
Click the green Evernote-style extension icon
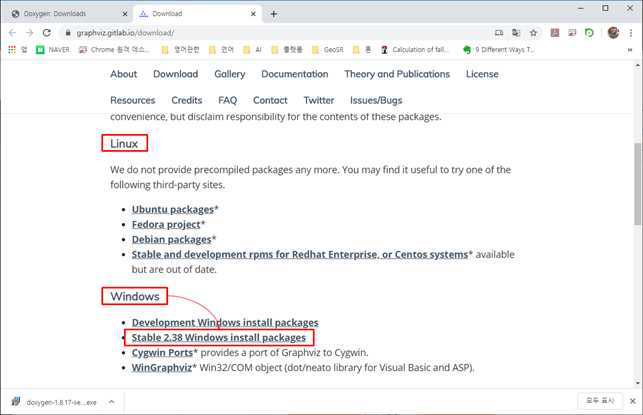pos(589,33)
